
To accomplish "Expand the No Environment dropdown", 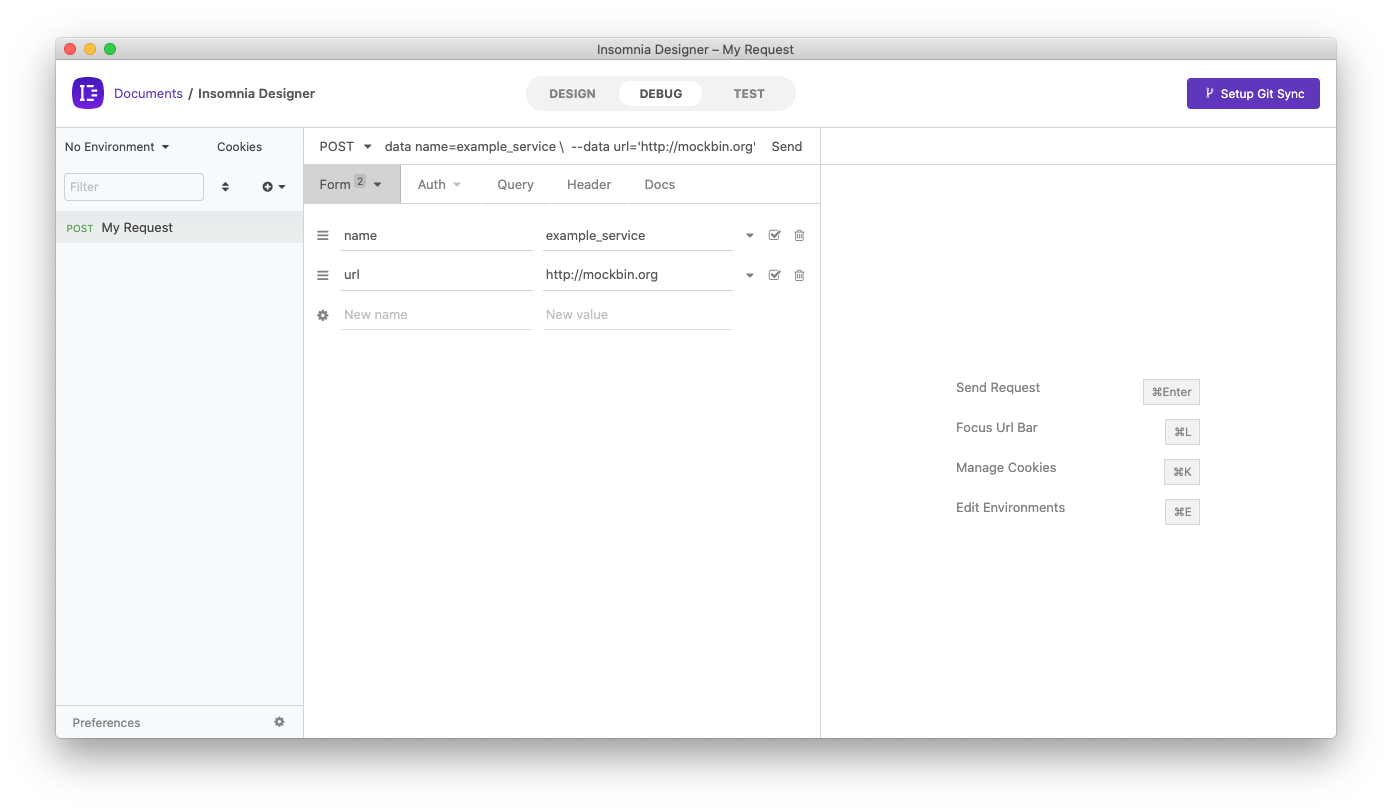I will point(117,147).
